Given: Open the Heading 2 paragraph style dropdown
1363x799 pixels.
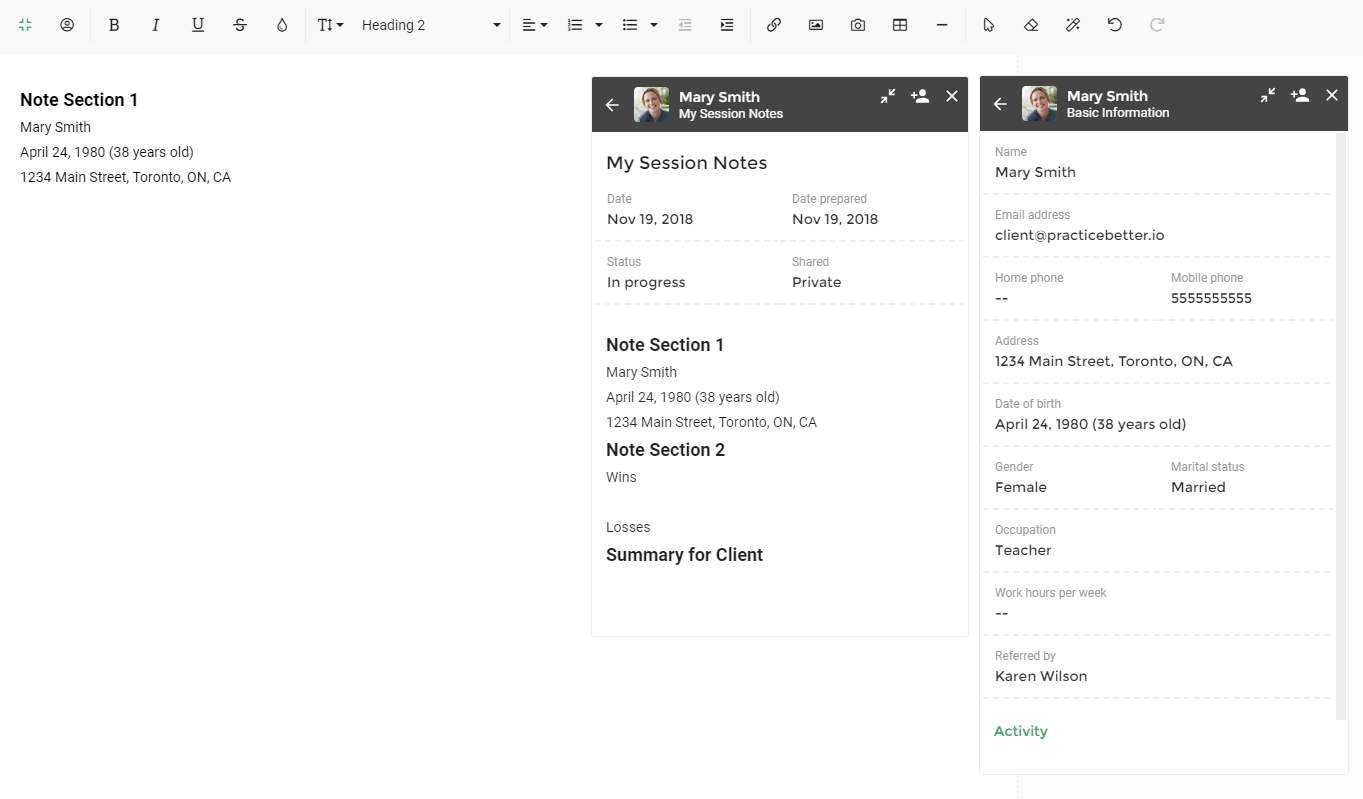Looking at the screenshot, I should [431, 25].
